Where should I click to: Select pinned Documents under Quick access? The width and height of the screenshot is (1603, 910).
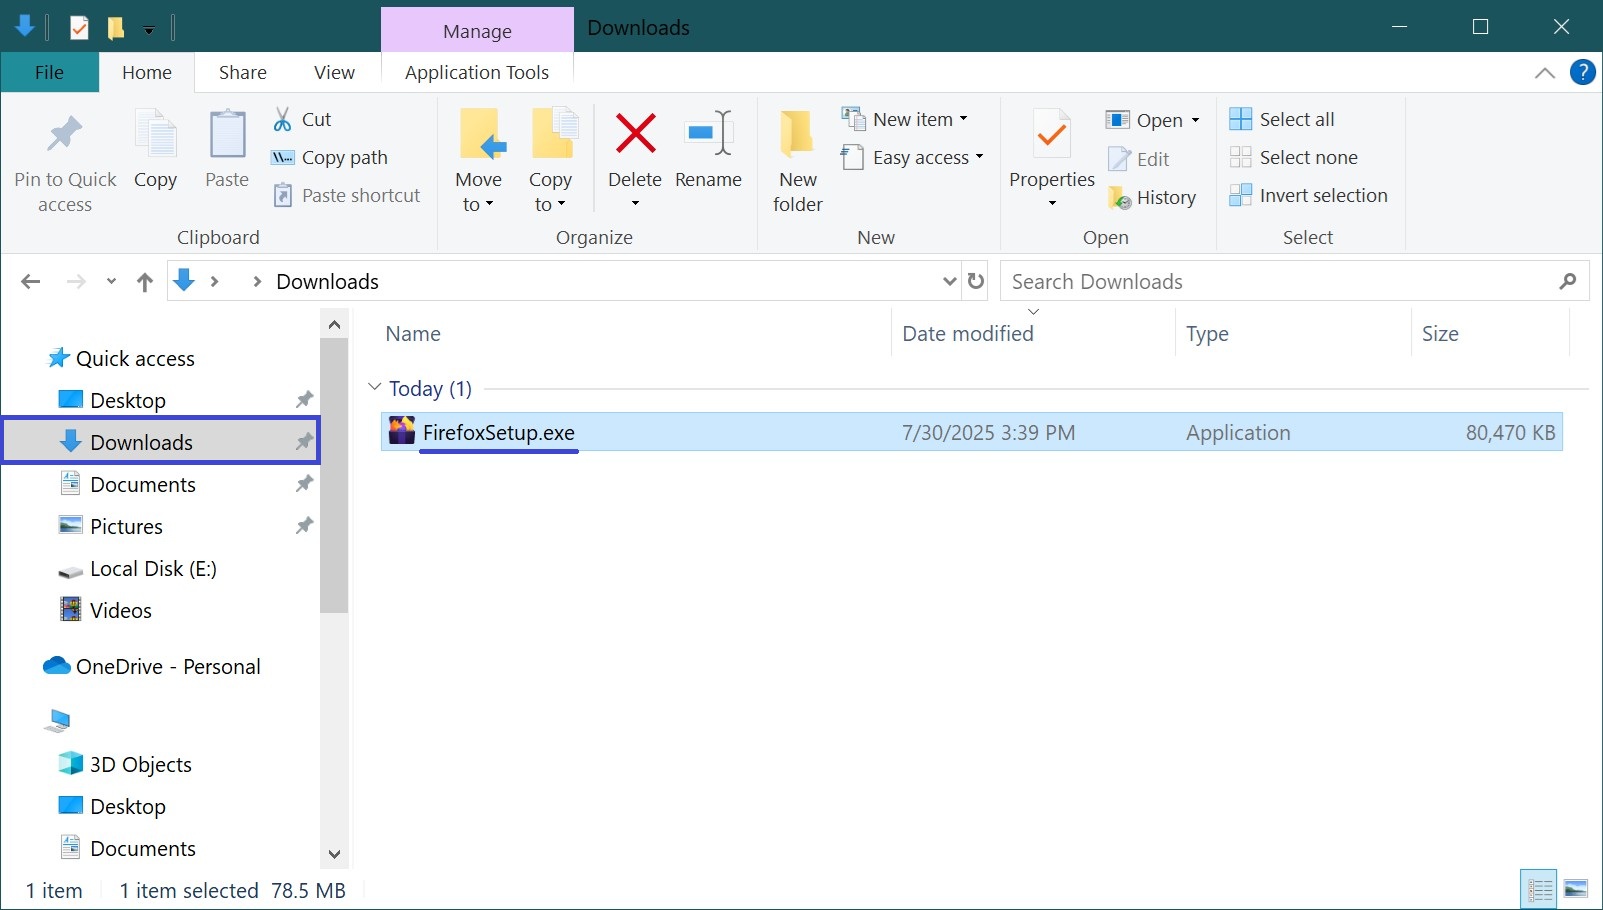(142, 484)
